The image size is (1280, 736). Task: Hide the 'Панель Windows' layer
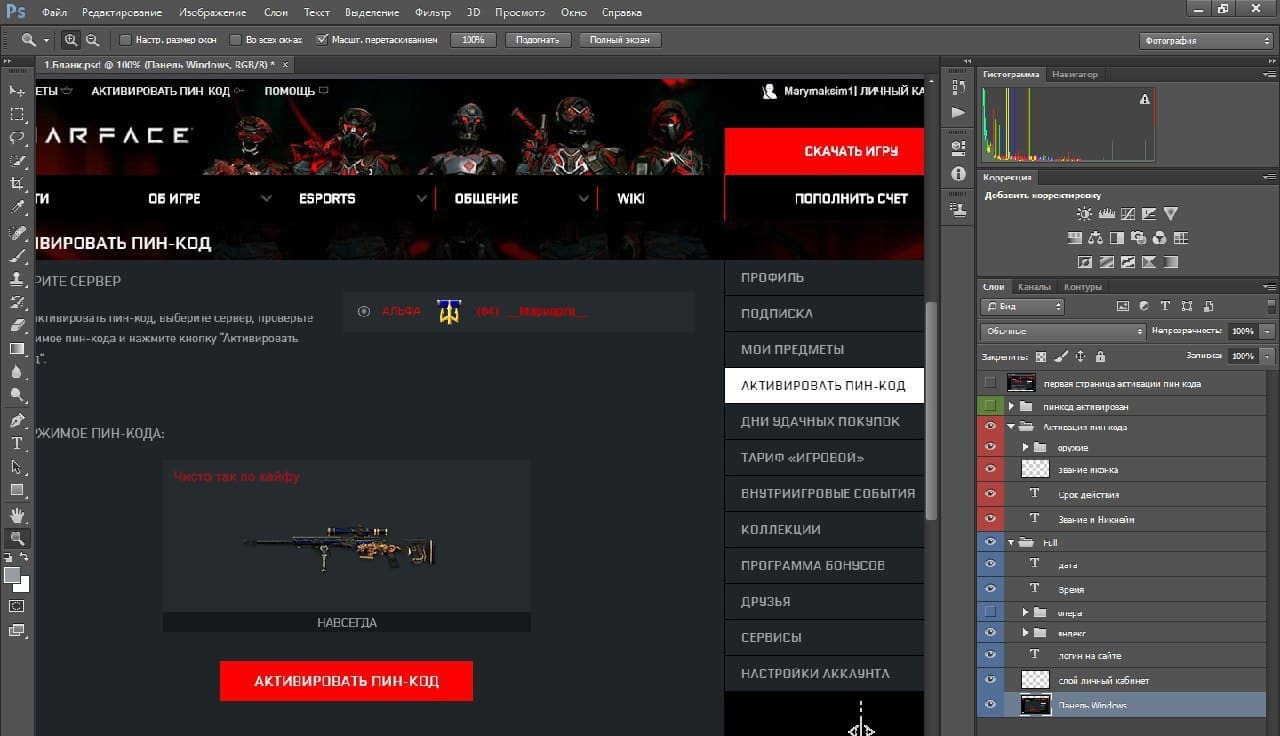990,705
